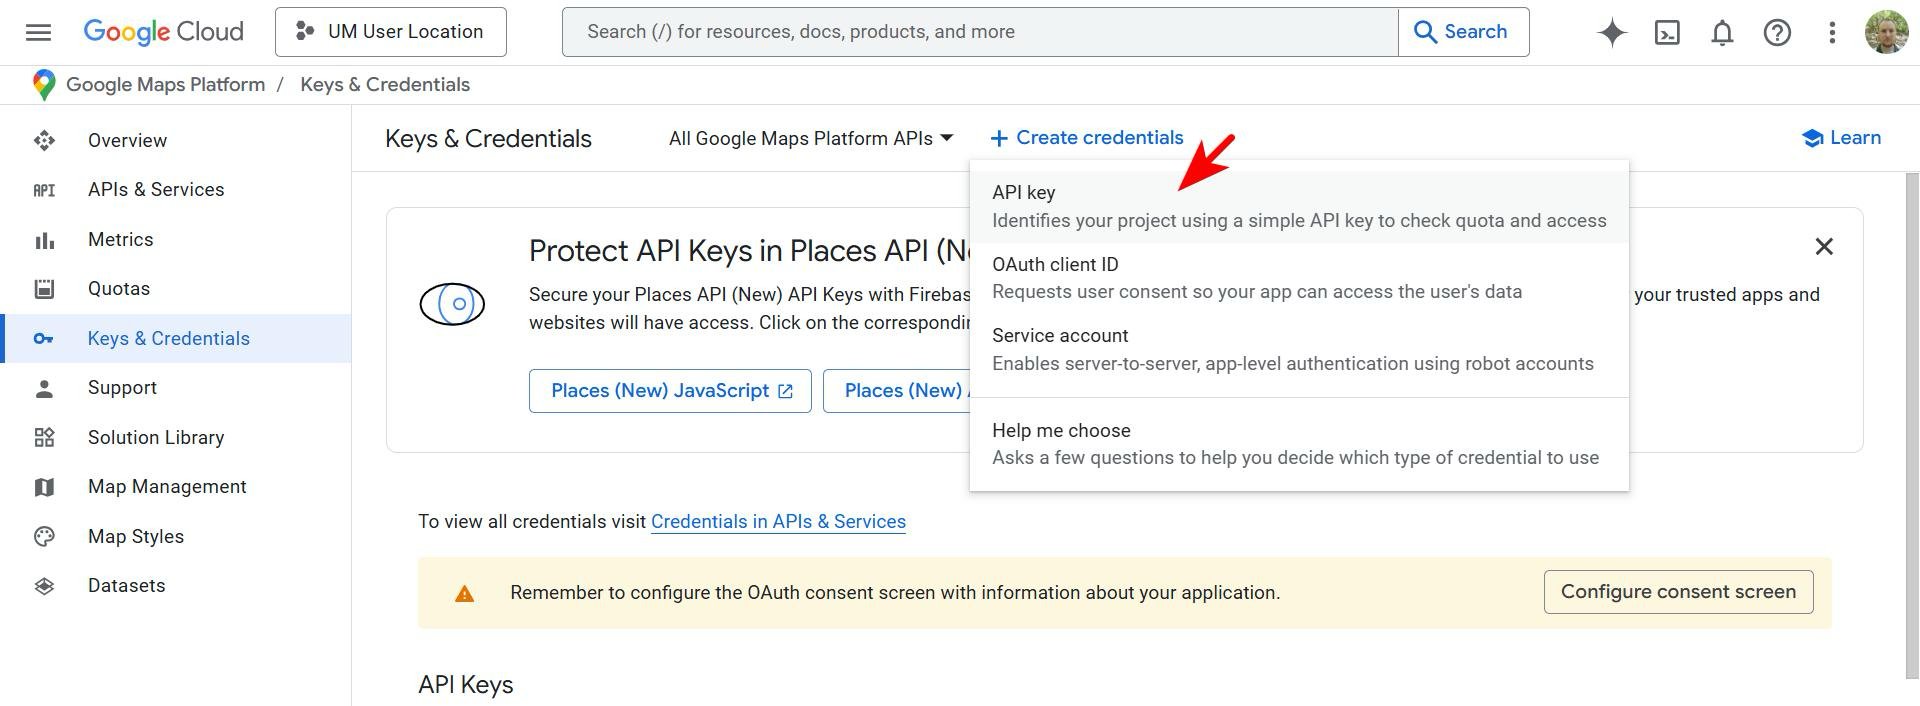Click Configure consent screen button
Image resolution: width=1920 pixels, height=706 pixels.
pyautogui.click(x=1678, y=592)
